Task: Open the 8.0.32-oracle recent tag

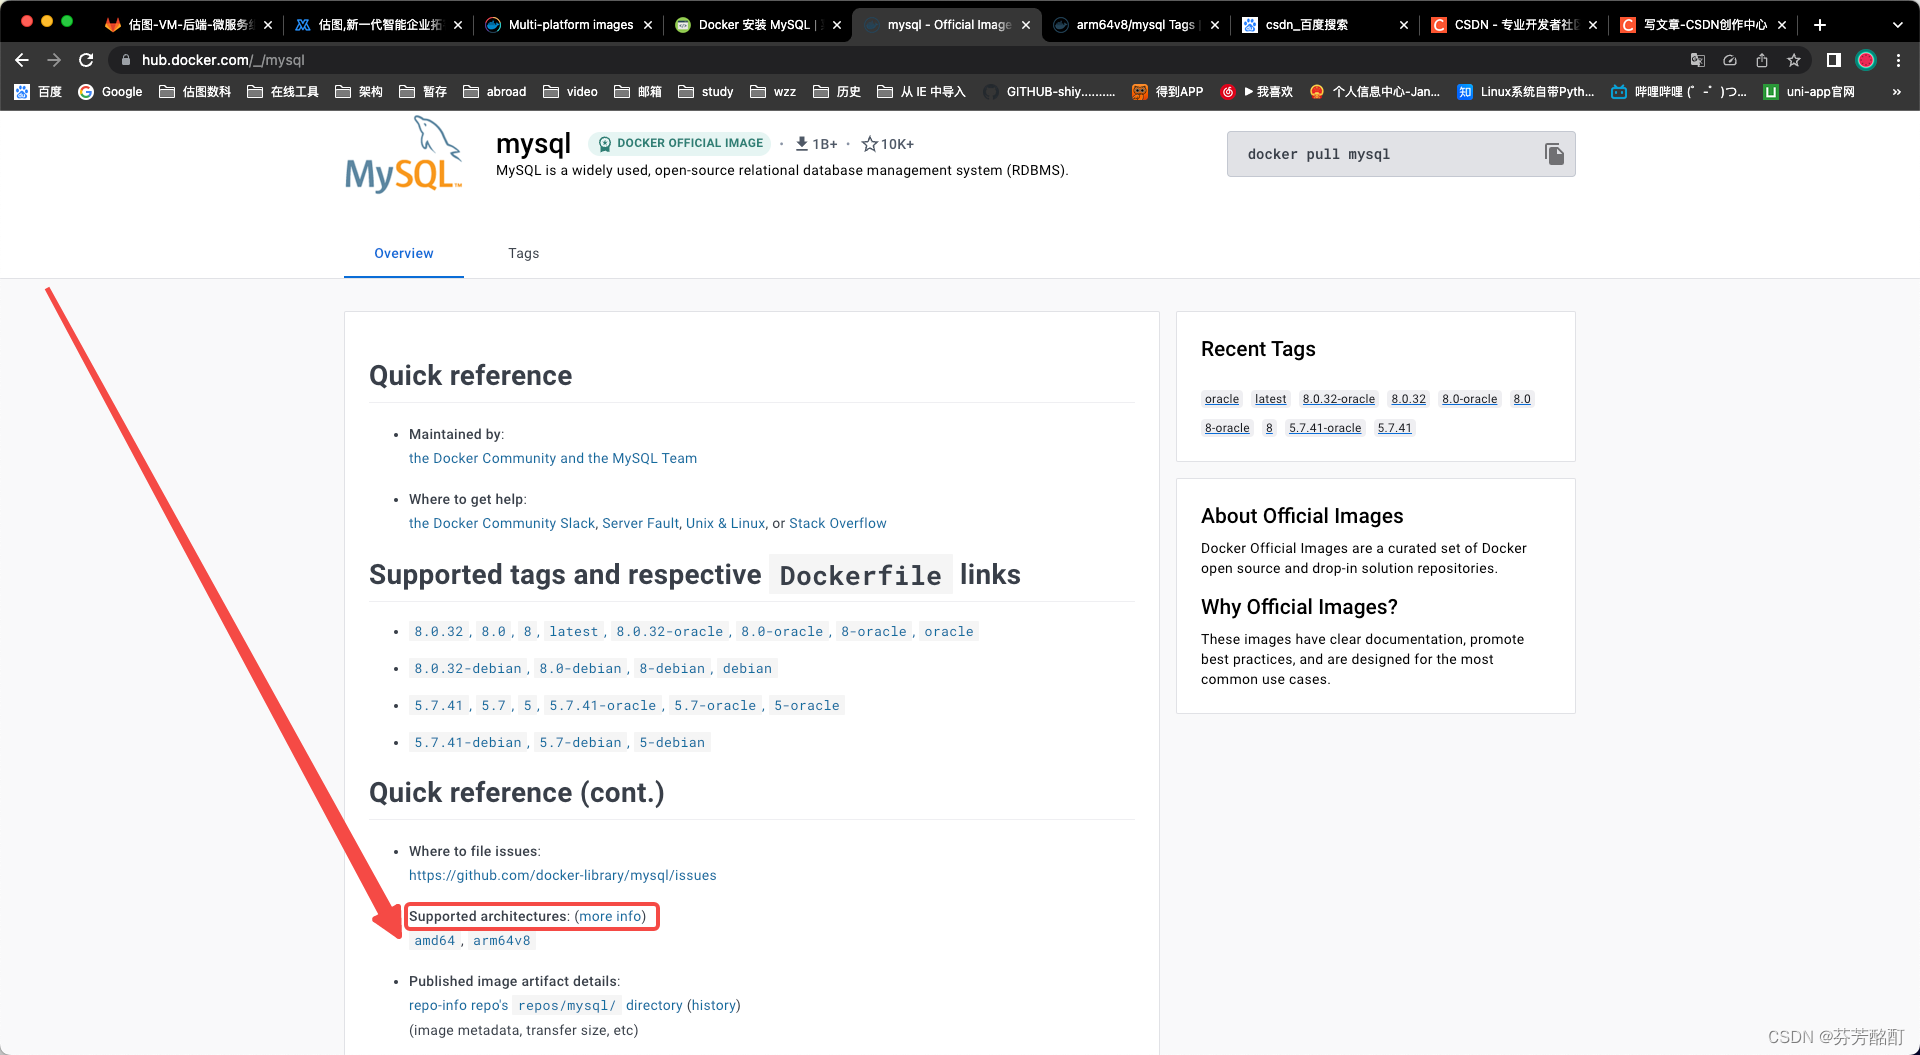Action: (x=1339, y=399)
